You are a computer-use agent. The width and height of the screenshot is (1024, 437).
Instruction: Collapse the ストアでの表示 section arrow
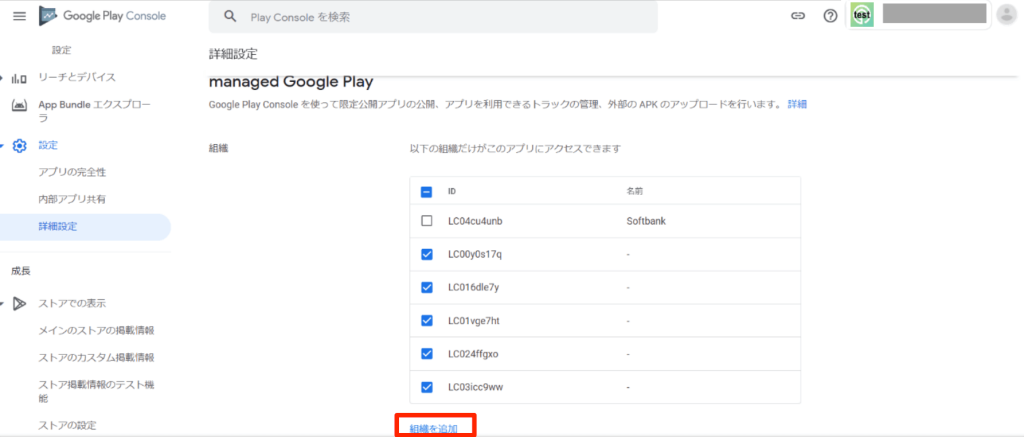[x=3, y=303]
